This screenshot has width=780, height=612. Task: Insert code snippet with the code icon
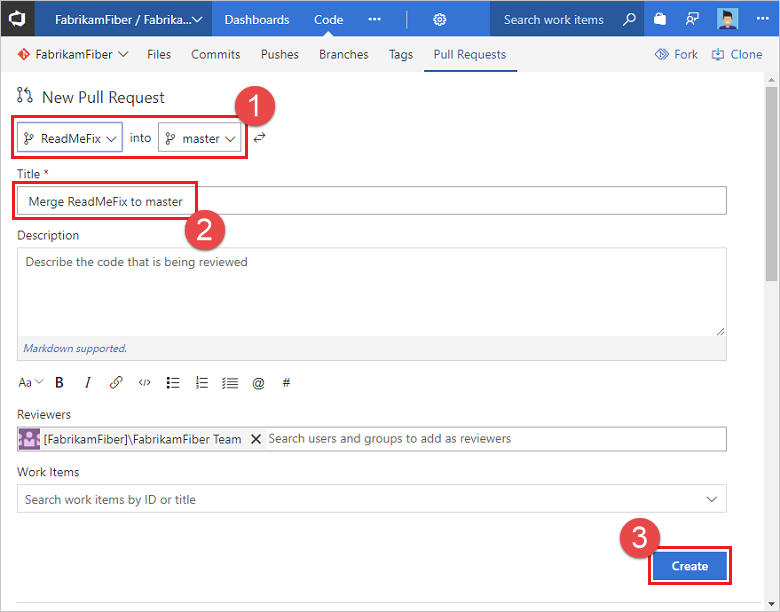[145, 382]
